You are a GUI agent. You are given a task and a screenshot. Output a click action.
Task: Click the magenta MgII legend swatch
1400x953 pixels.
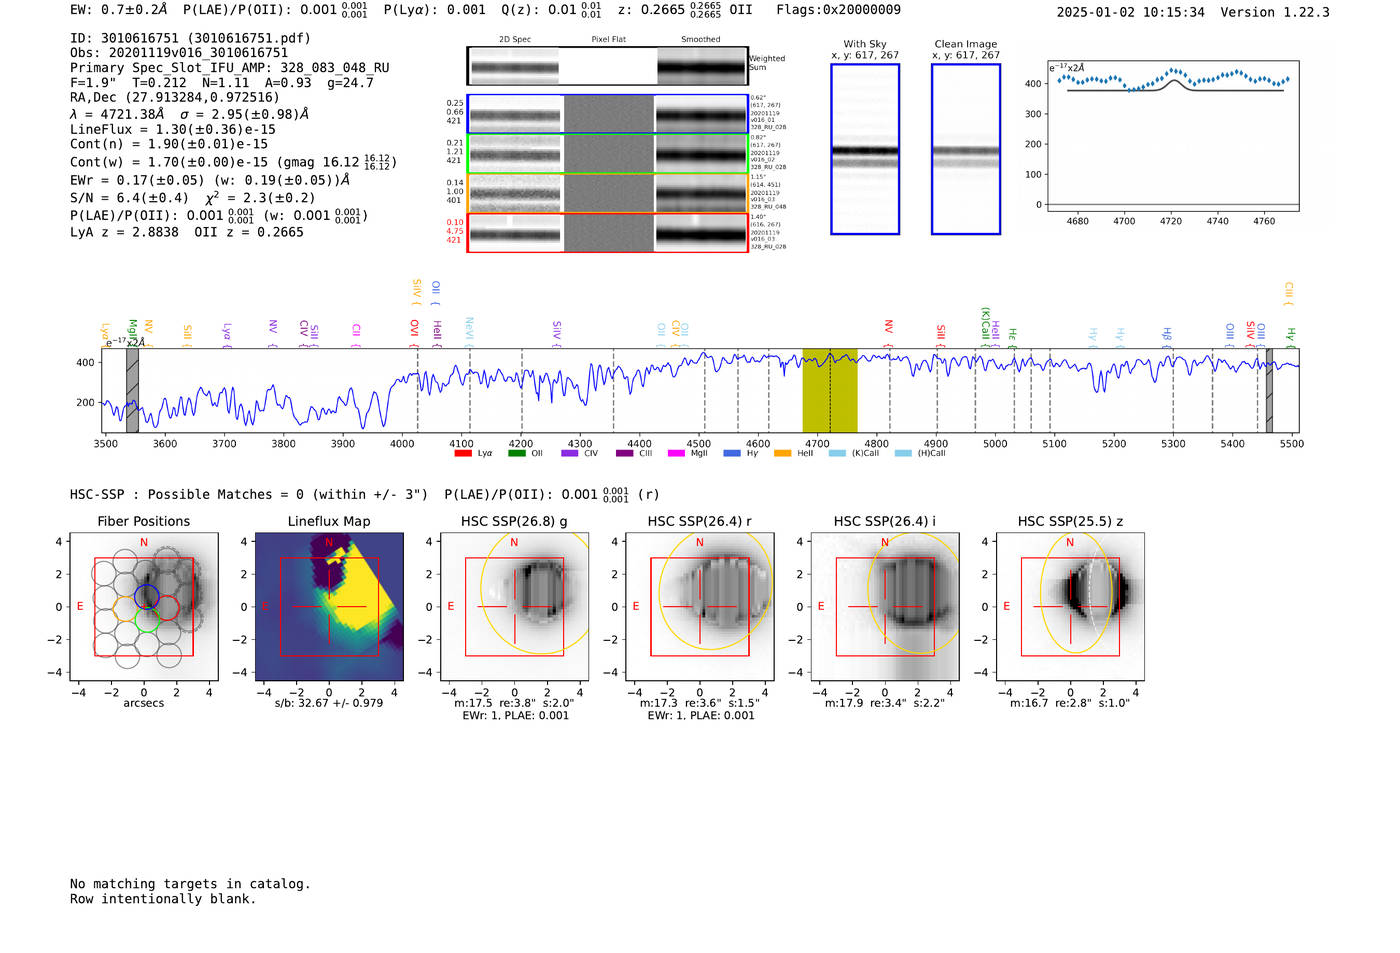click(677, 453)
